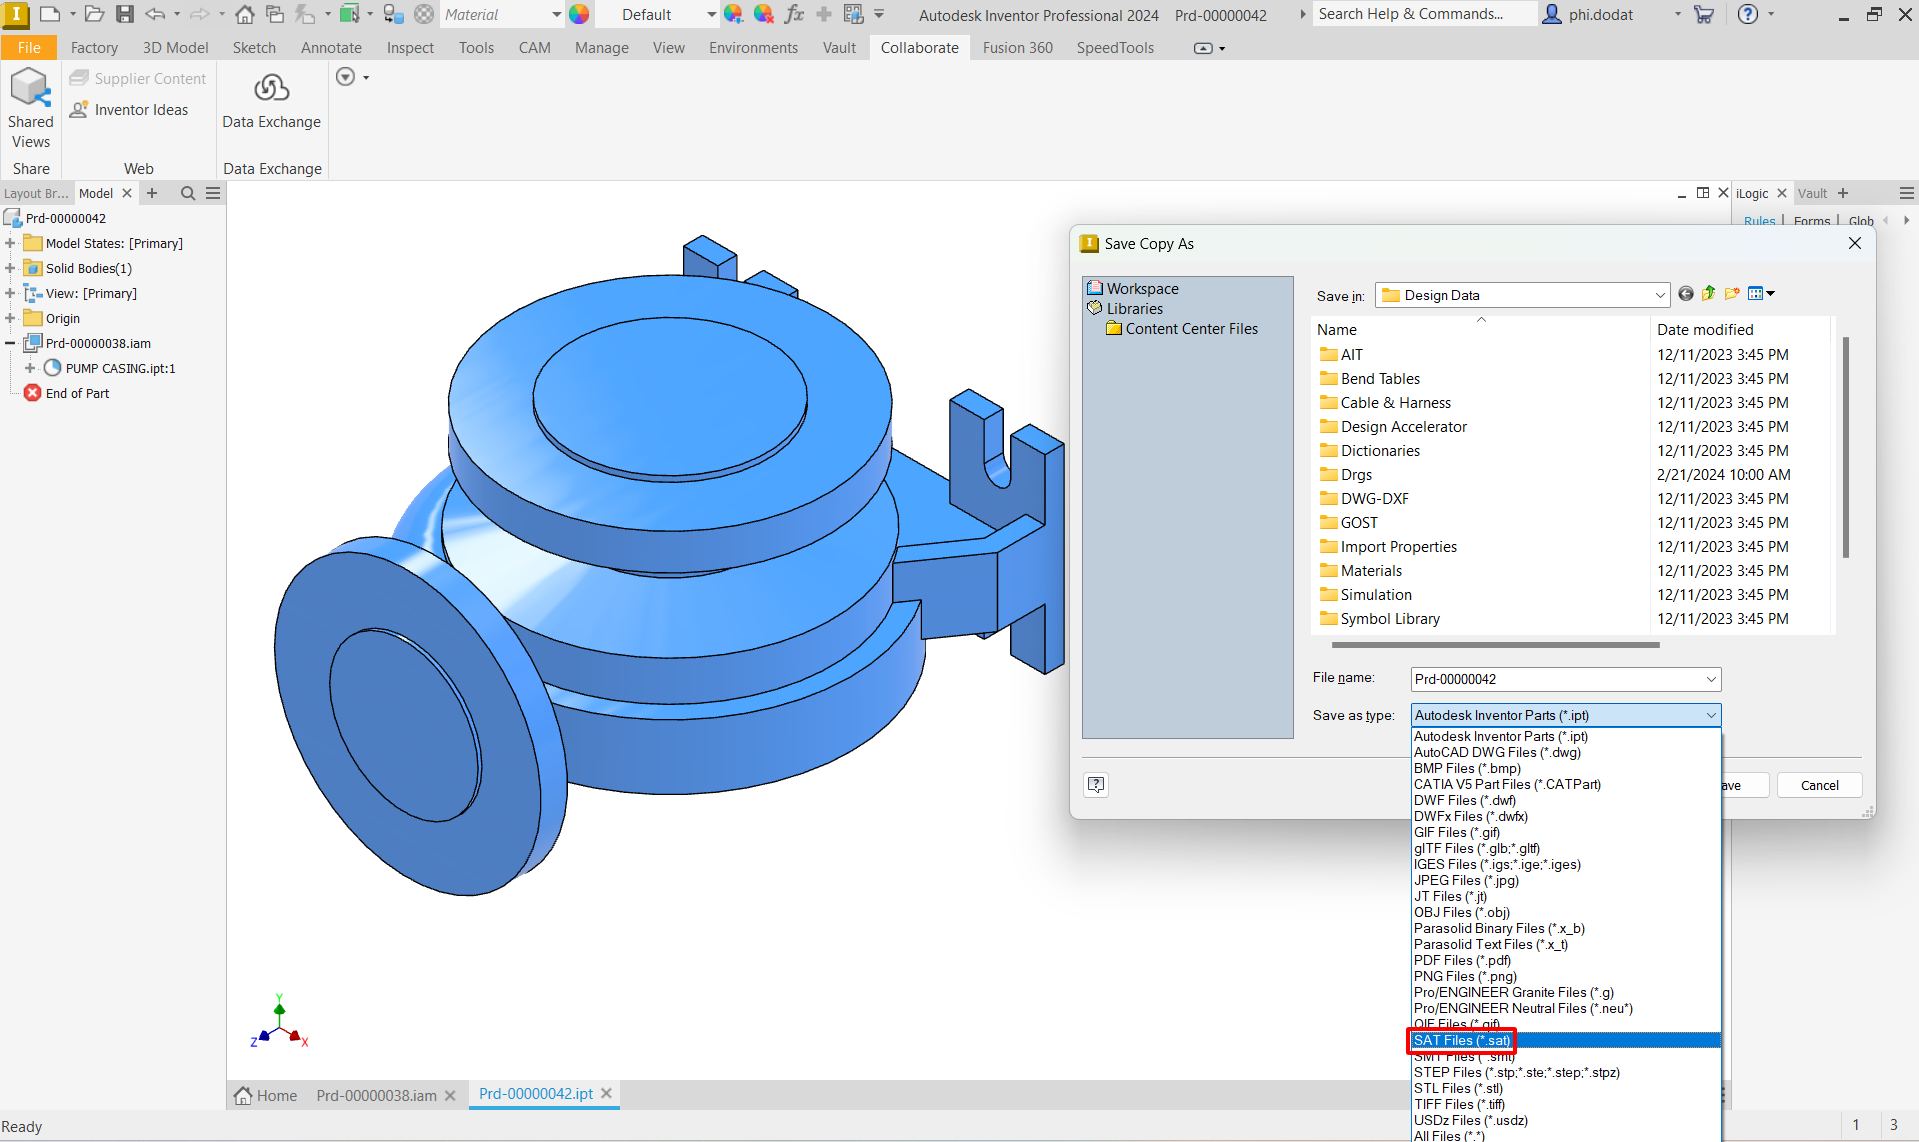Go up one folder level in dialog
This screenshot has height=1142, width=1919.
(1708, 294)
